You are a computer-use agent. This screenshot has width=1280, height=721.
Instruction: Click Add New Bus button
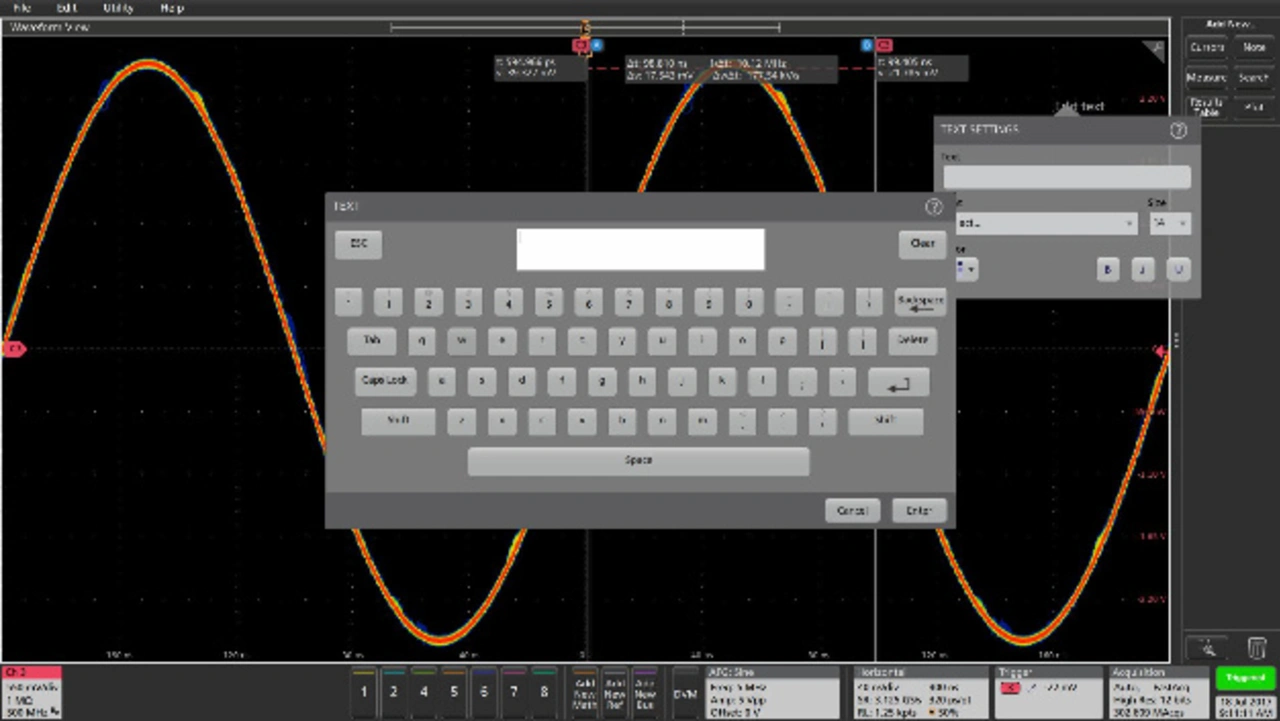pyautogui.click(x=645, y=690)
